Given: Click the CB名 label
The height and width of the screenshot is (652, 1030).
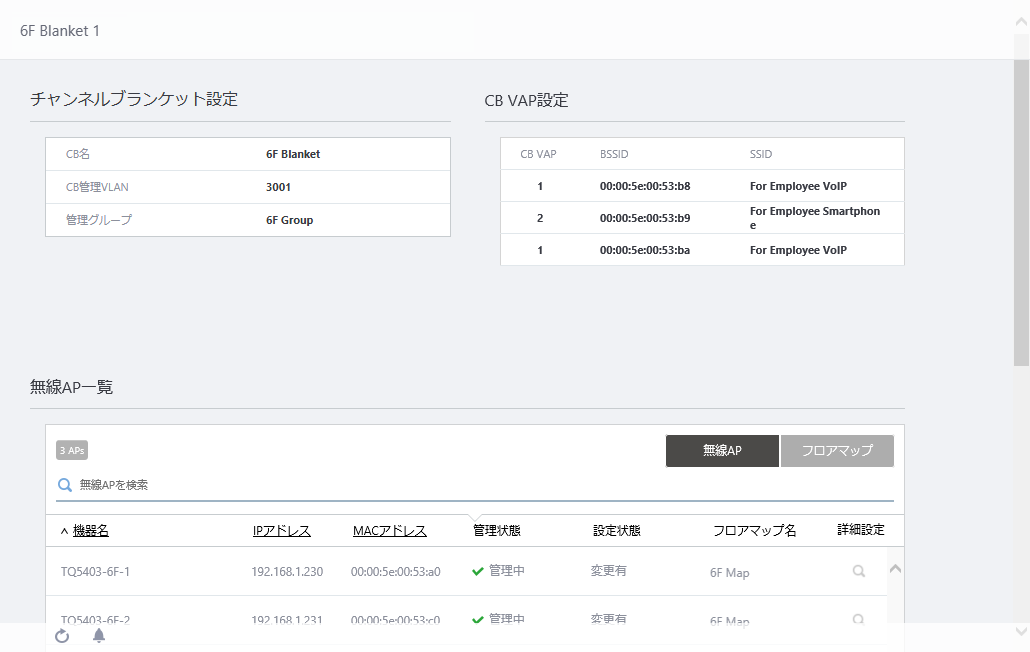Looking at the screenshot, I should coord(78,154).
